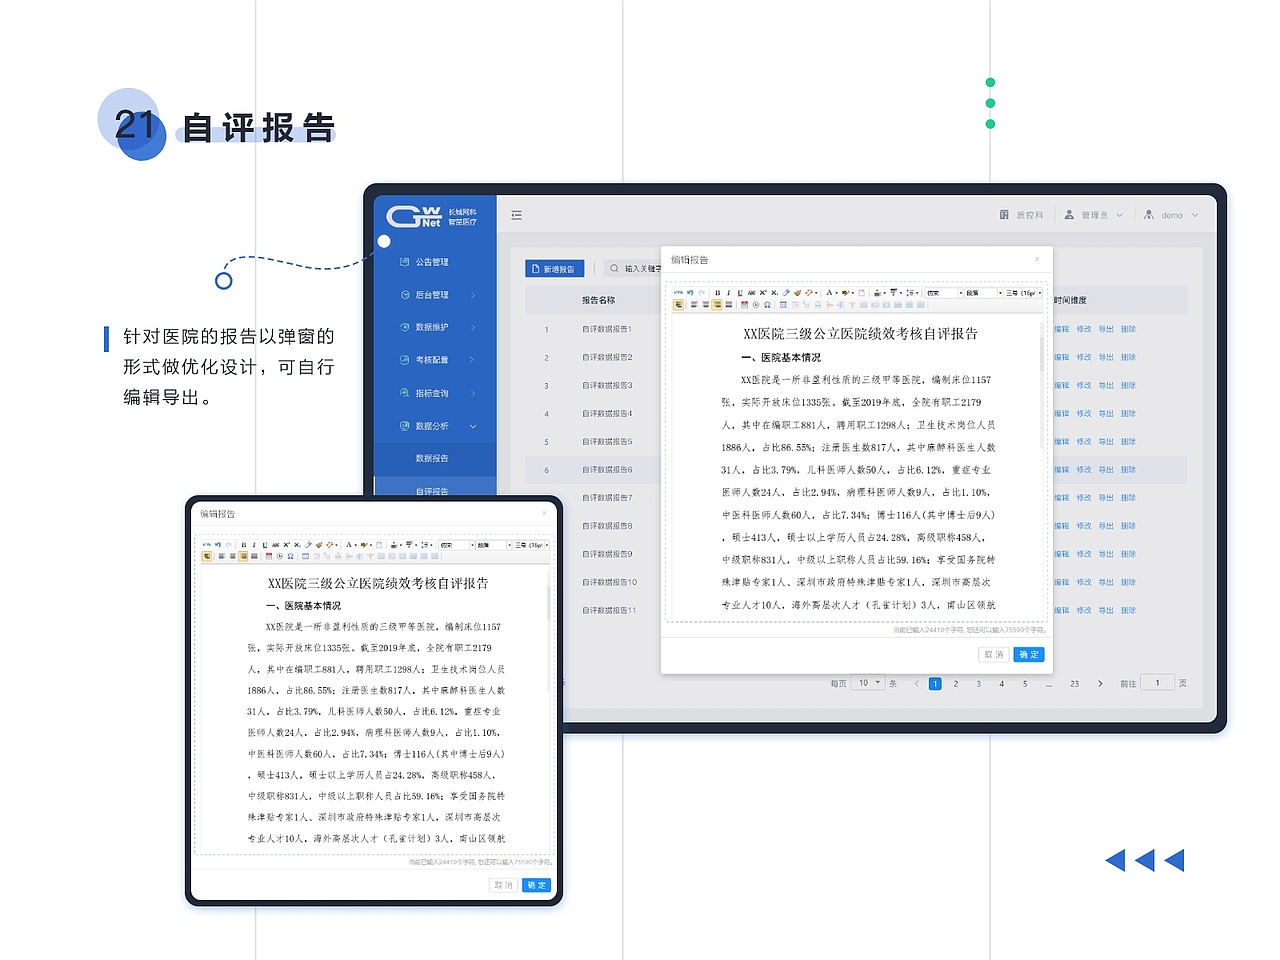The height and width of the screenshot is (960, 1280).
Task: Open the demo user dropdown in the header
Action: coord(1171,215)
